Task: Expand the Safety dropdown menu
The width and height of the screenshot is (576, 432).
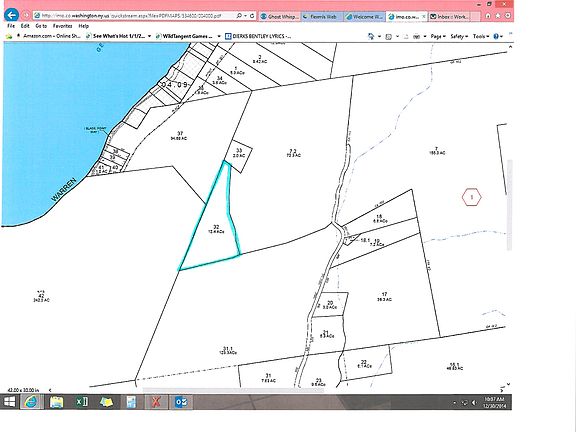Action: [459, 36]
